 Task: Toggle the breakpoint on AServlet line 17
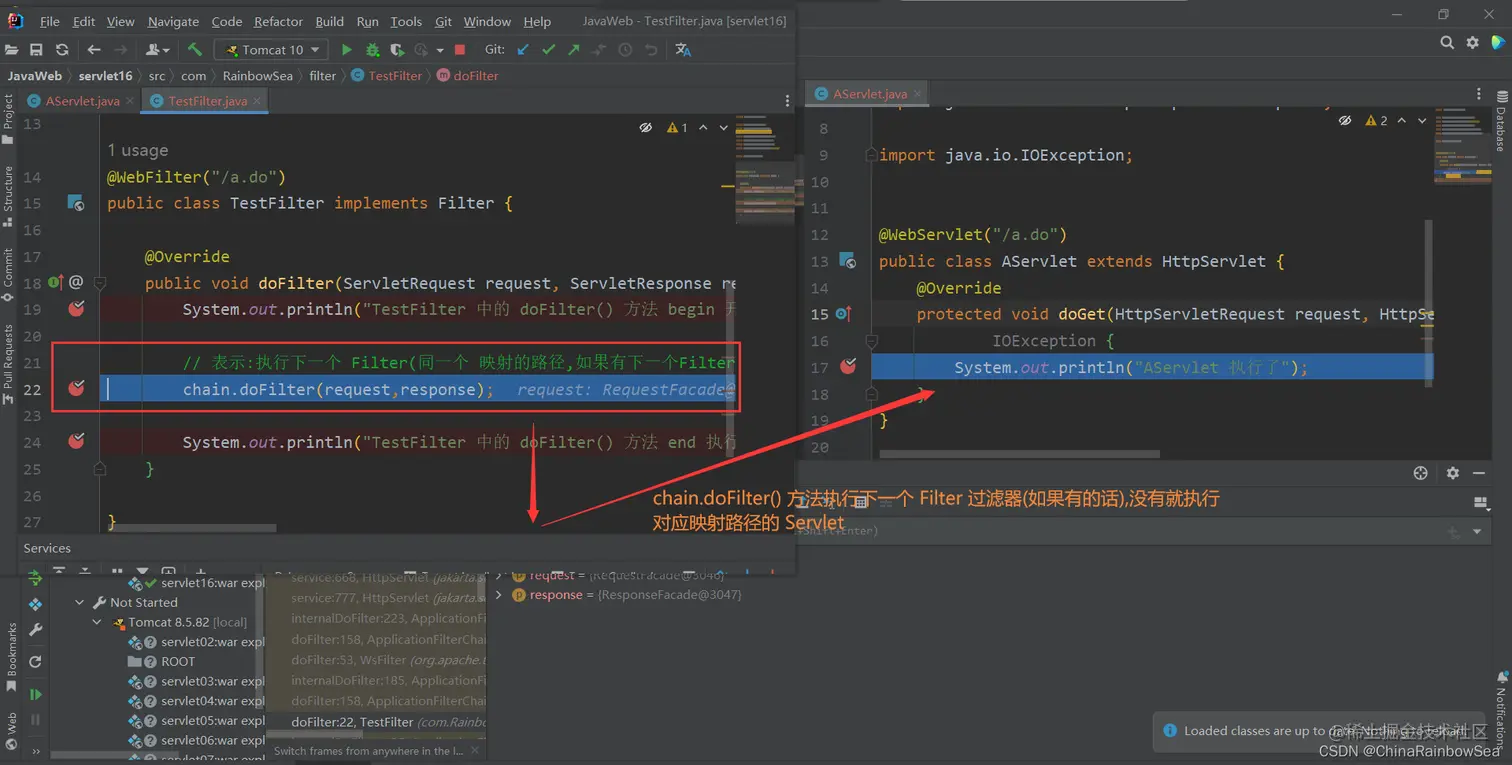coord(848,367)
